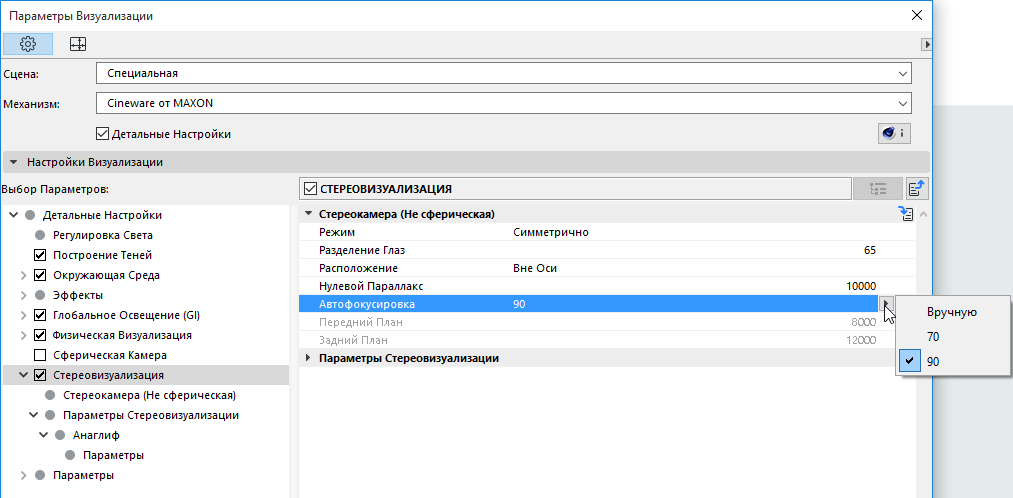Open the gear settings tab
This screenshot has width=1013, height=498.
tap(28, 44)
